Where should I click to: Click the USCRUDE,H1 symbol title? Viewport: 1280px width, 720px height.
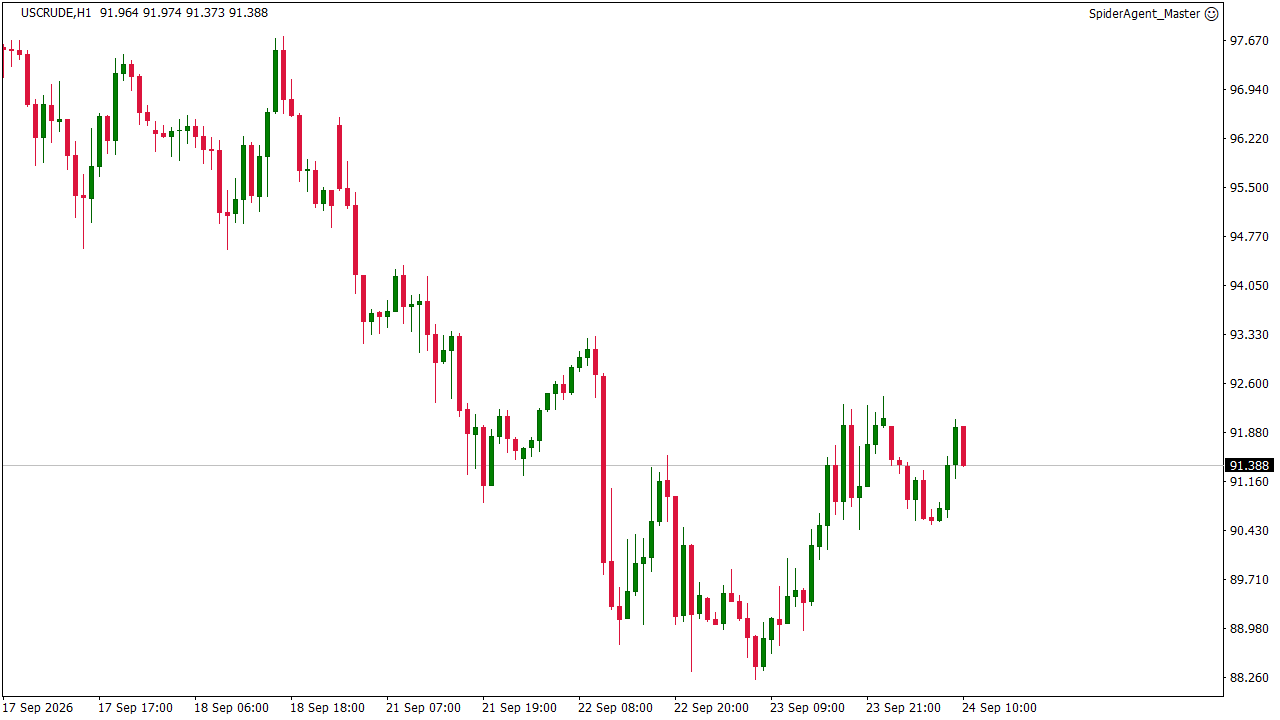click(56, 13)
